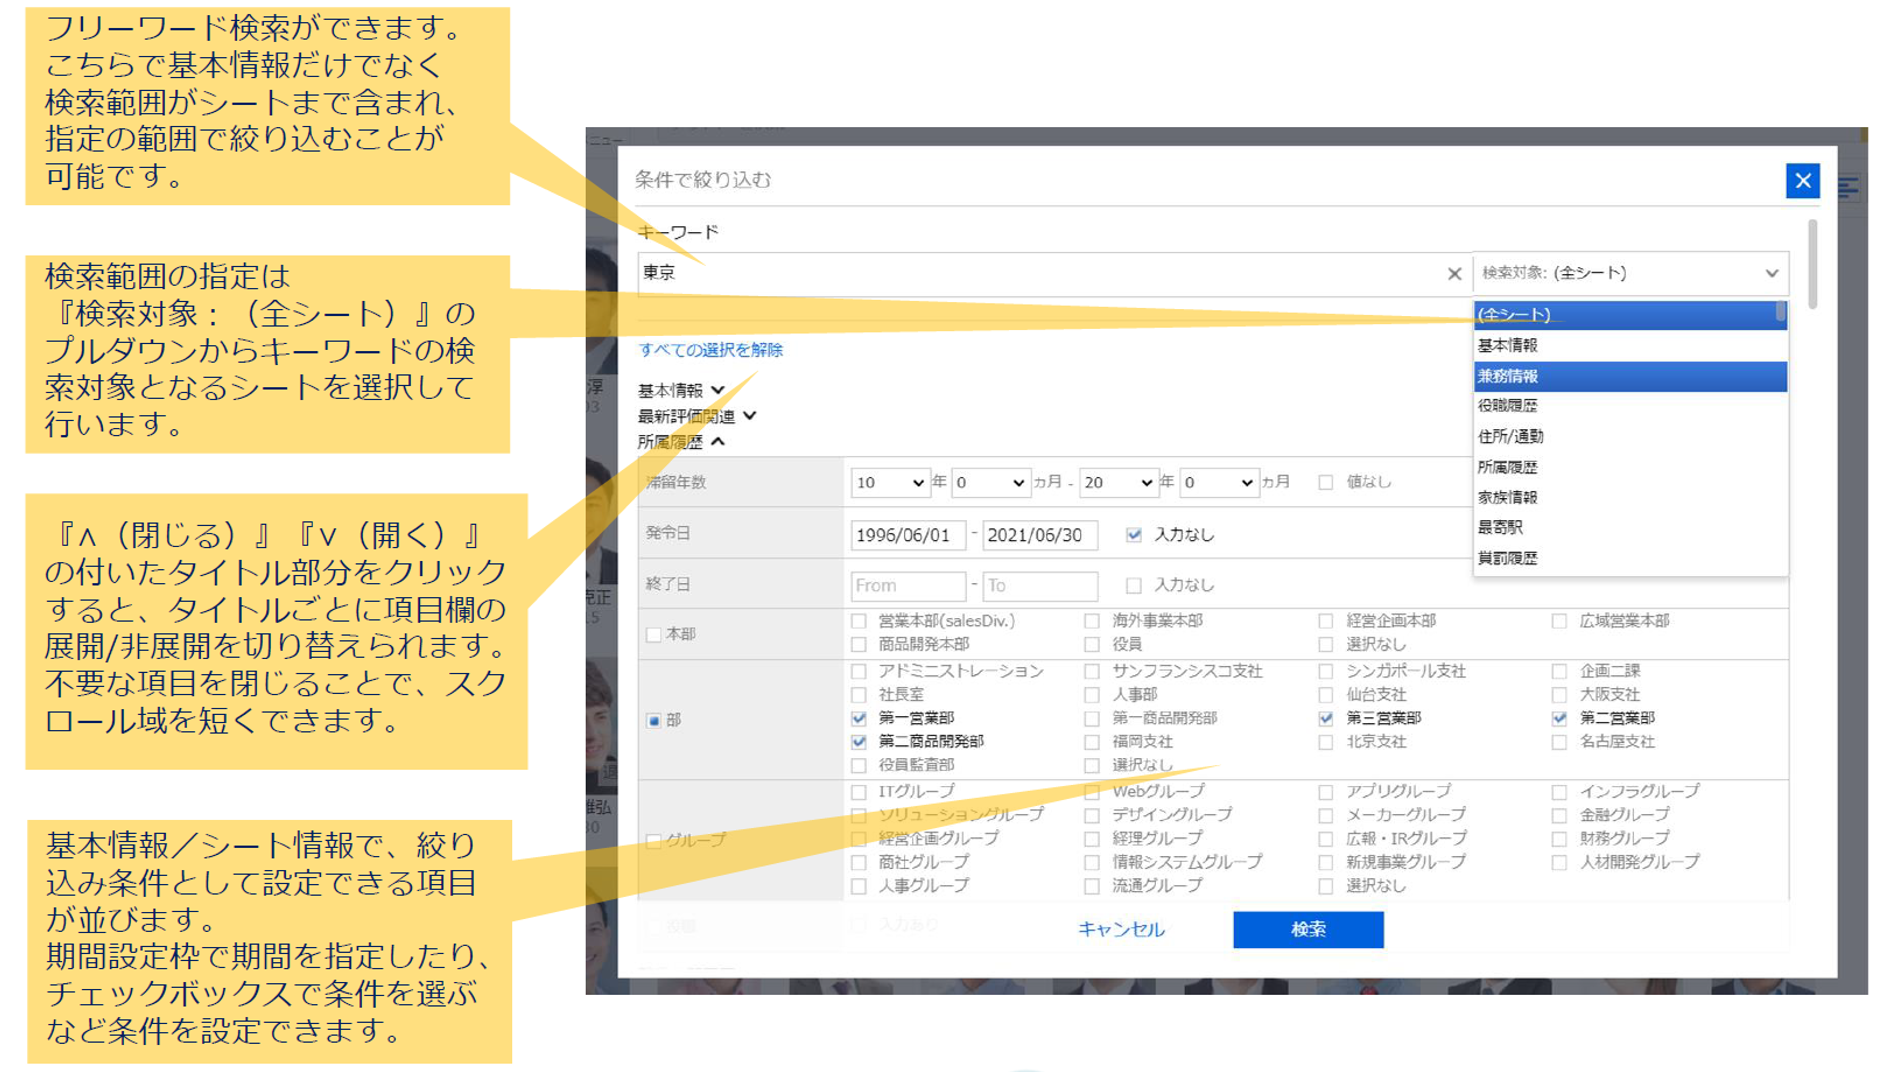Check 営業本部(salesDiv.) checkbox
This screenshot has height=1072, width=1886.
coord(859,621)
